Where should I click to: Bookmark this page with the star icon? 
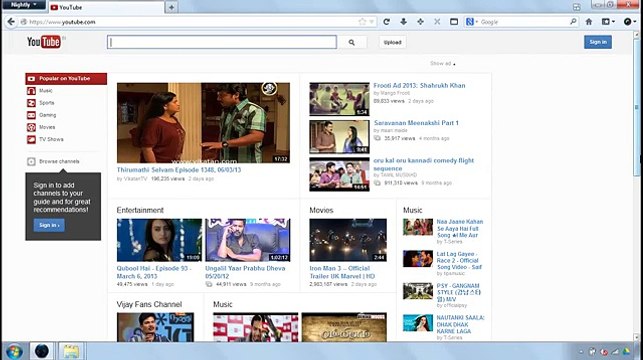pos(362,22)
